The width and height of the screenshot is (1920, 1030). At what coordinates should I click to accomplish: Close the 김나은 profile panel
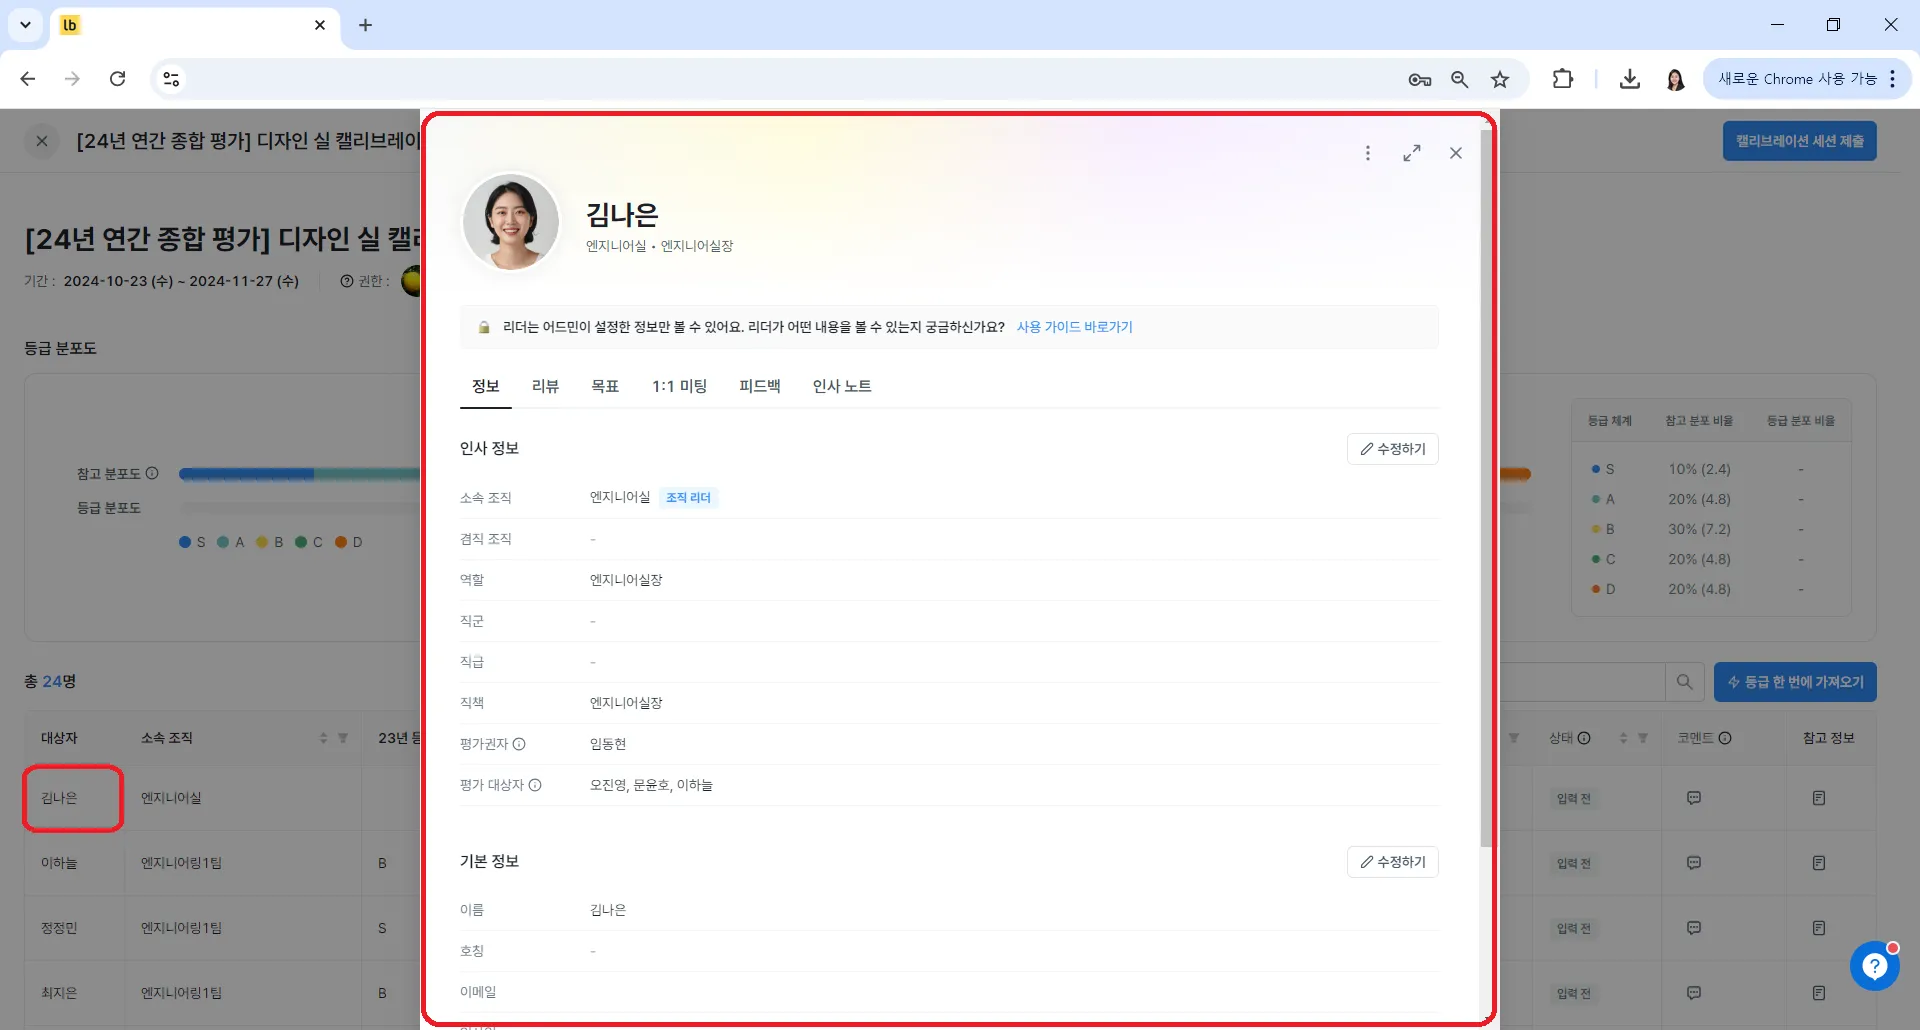pos(1456,153)
